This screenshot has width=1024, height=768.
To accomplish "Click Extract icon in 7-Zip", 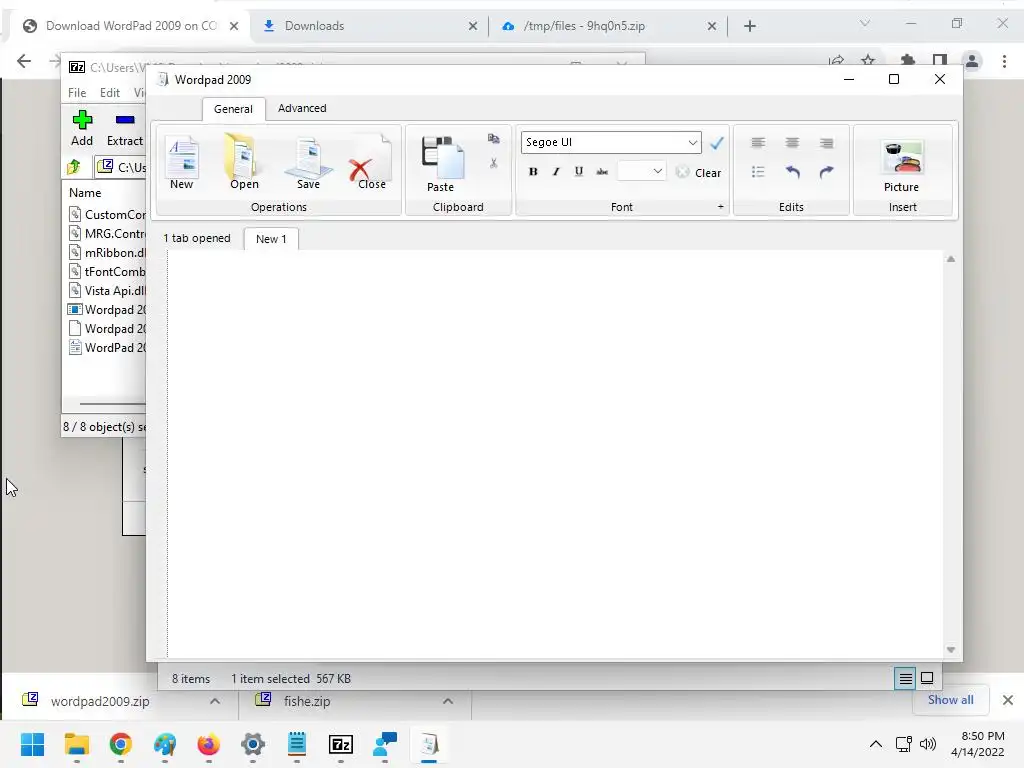I will pyautogui.click(x=125, y=128).
